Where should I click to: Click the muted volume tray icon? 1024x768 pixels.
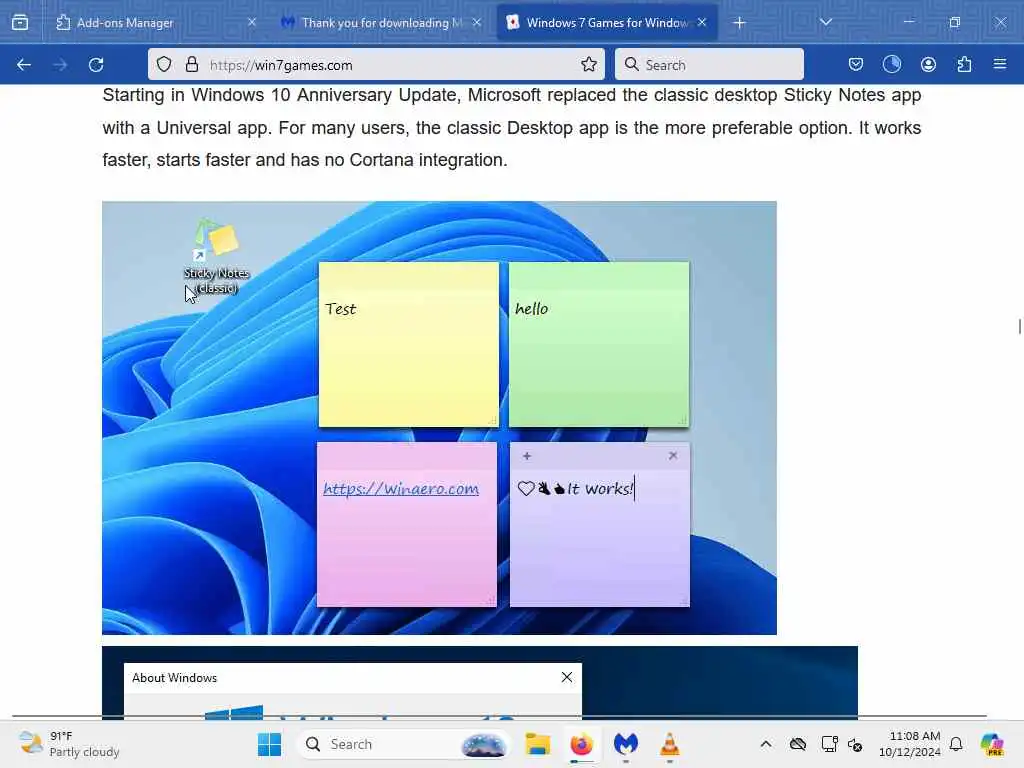click(856, 744)
